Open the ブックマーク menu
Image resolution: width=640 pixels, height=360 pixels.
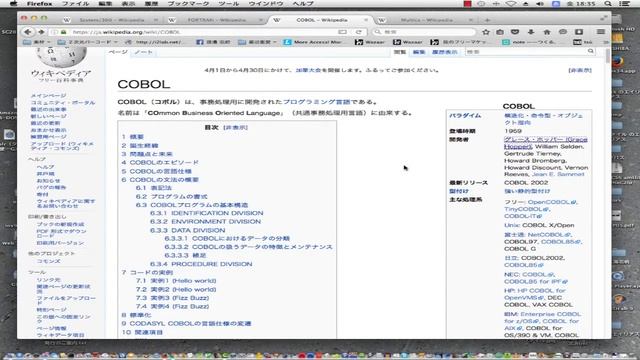188,4
